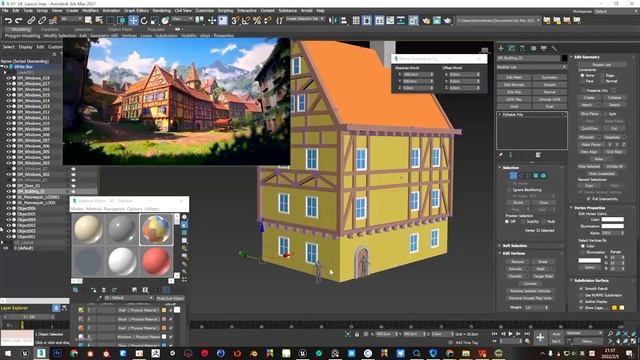640x360 pixels.
Task: Click the Hide Unselected button
Action: 602,173
